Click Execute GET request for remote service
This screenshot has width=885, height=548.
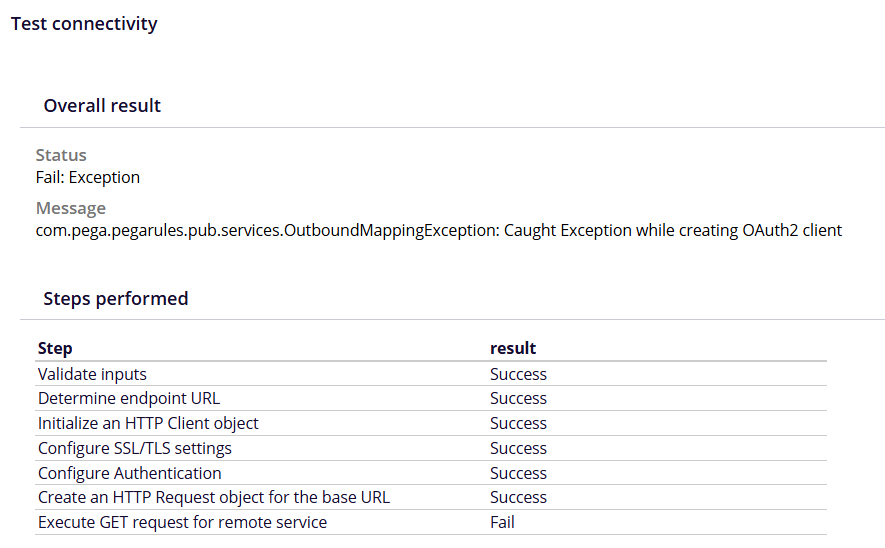point(182,523)
